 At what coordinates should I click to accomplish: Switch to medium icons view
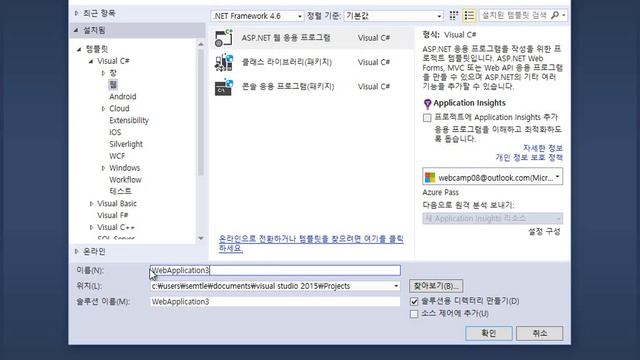[x=454, y=16]
